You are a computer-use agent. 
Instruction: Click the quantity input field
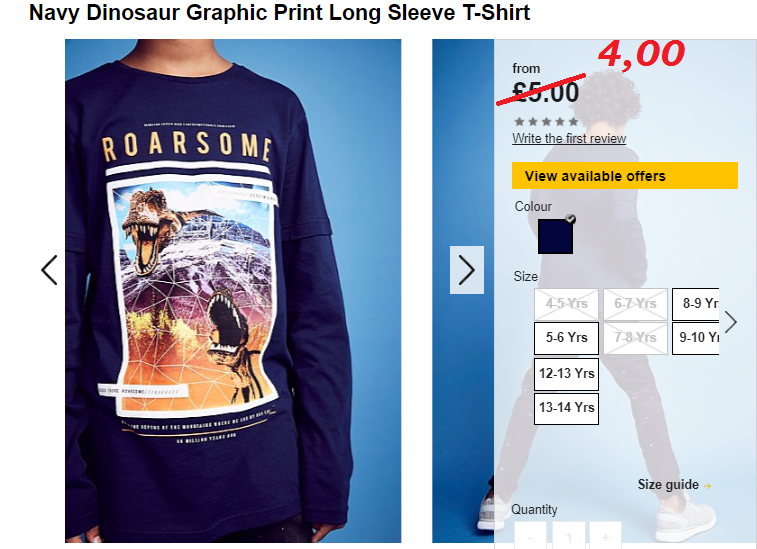tap(568, 535)
